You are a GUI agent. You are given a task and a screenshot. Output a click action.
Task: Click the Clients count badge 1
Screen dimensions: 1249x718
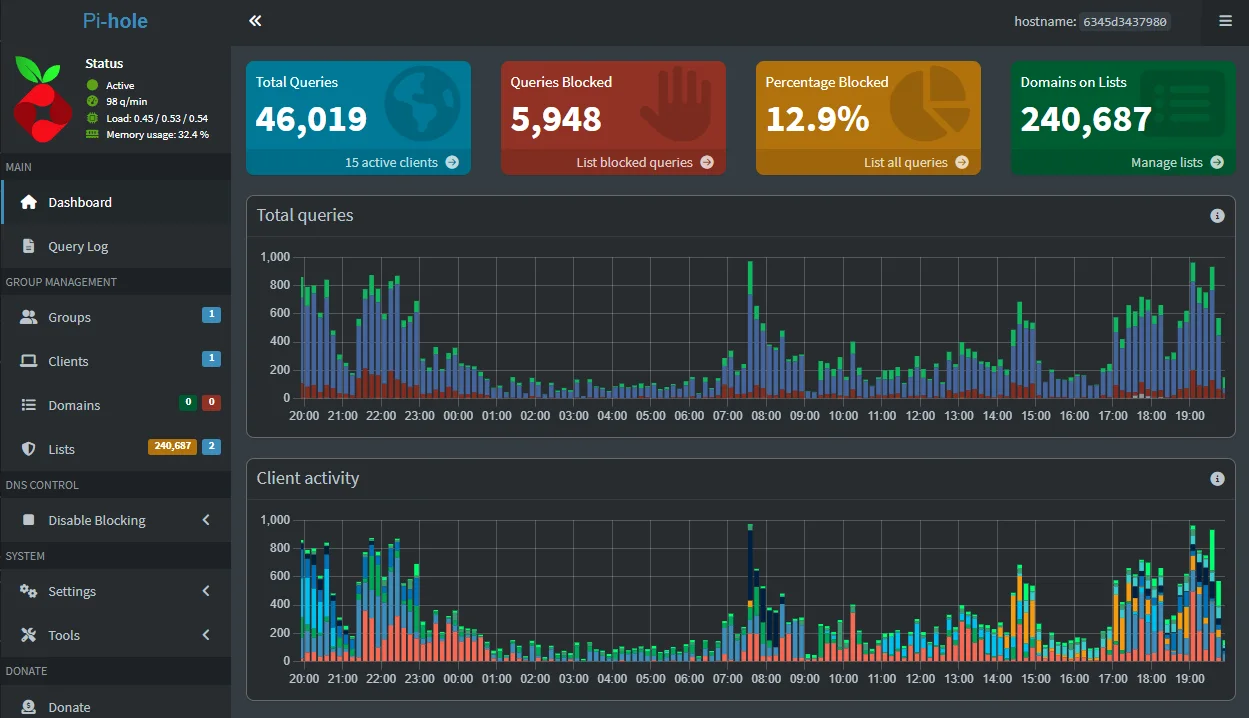coord(211,359)
